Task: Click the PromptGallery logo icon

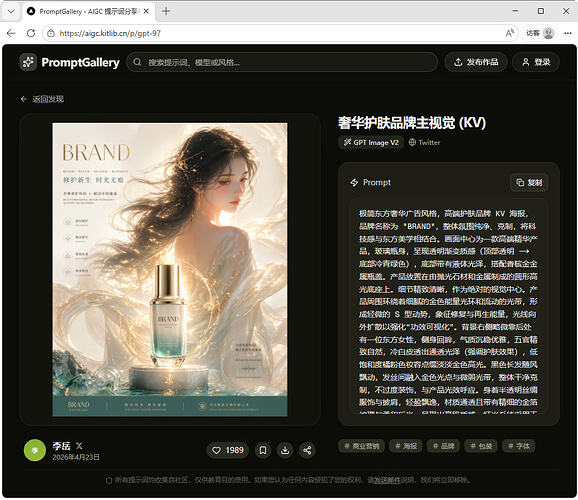Action: pos(28,62)
